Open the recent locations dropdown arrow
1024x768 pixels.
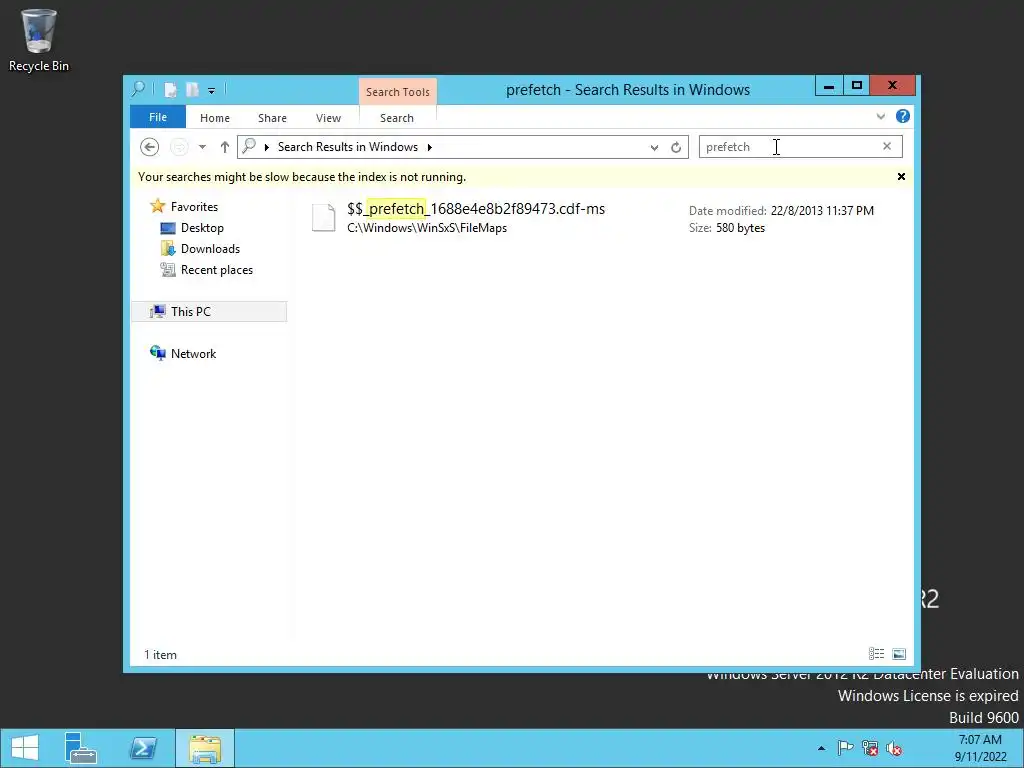[202, 147]
